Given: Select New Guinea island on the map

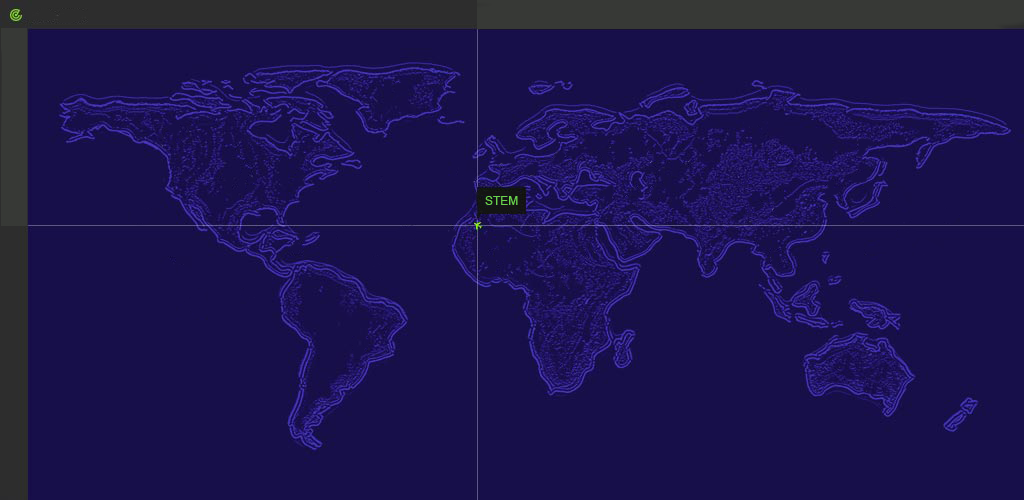Looking at the screenshot, I should pos(870,314).
